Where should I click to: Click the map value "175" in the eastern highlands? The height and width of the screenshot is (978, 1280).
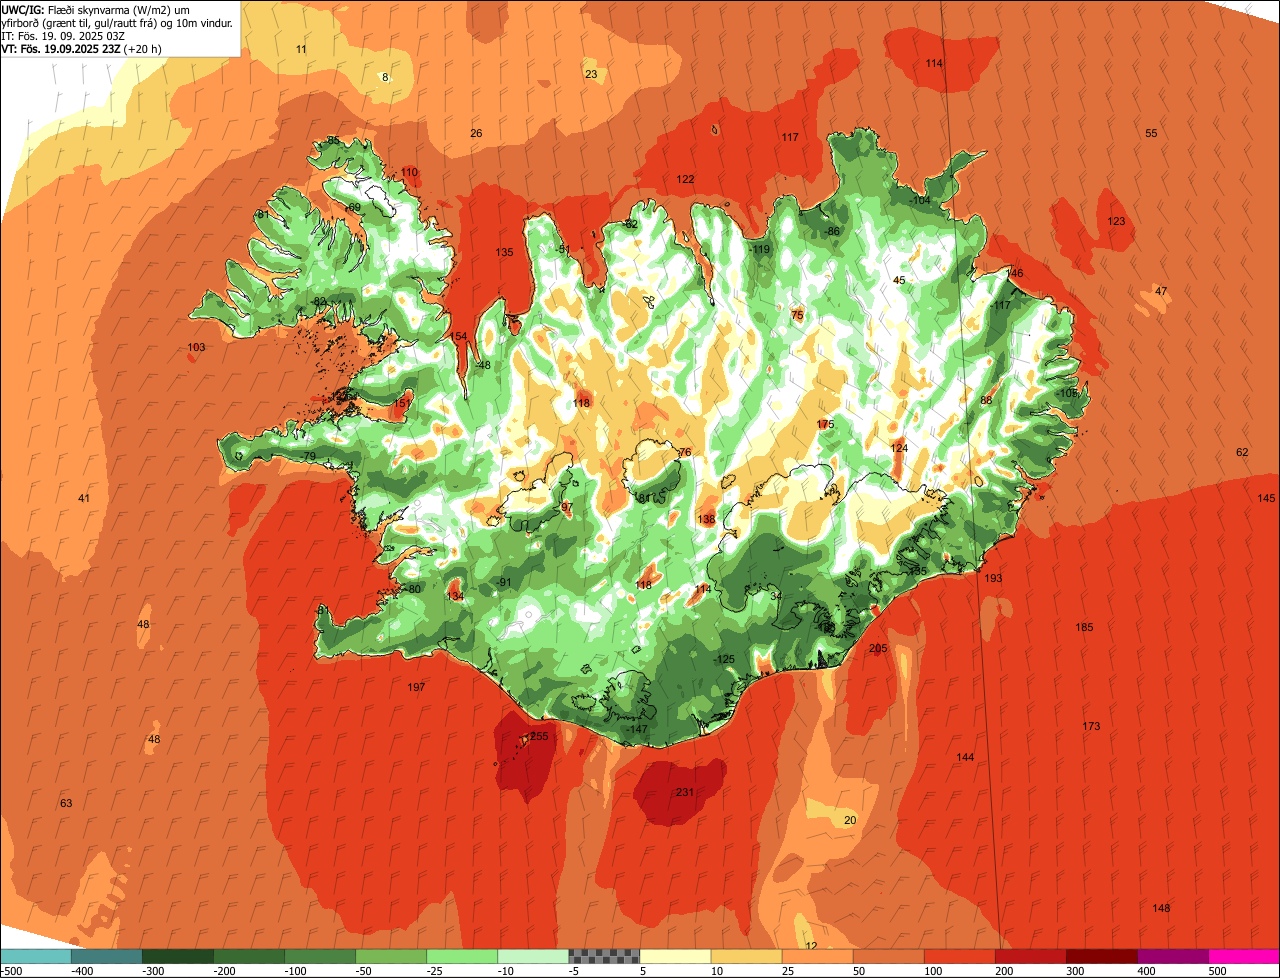pyautogui.click(x=825, y=424)
